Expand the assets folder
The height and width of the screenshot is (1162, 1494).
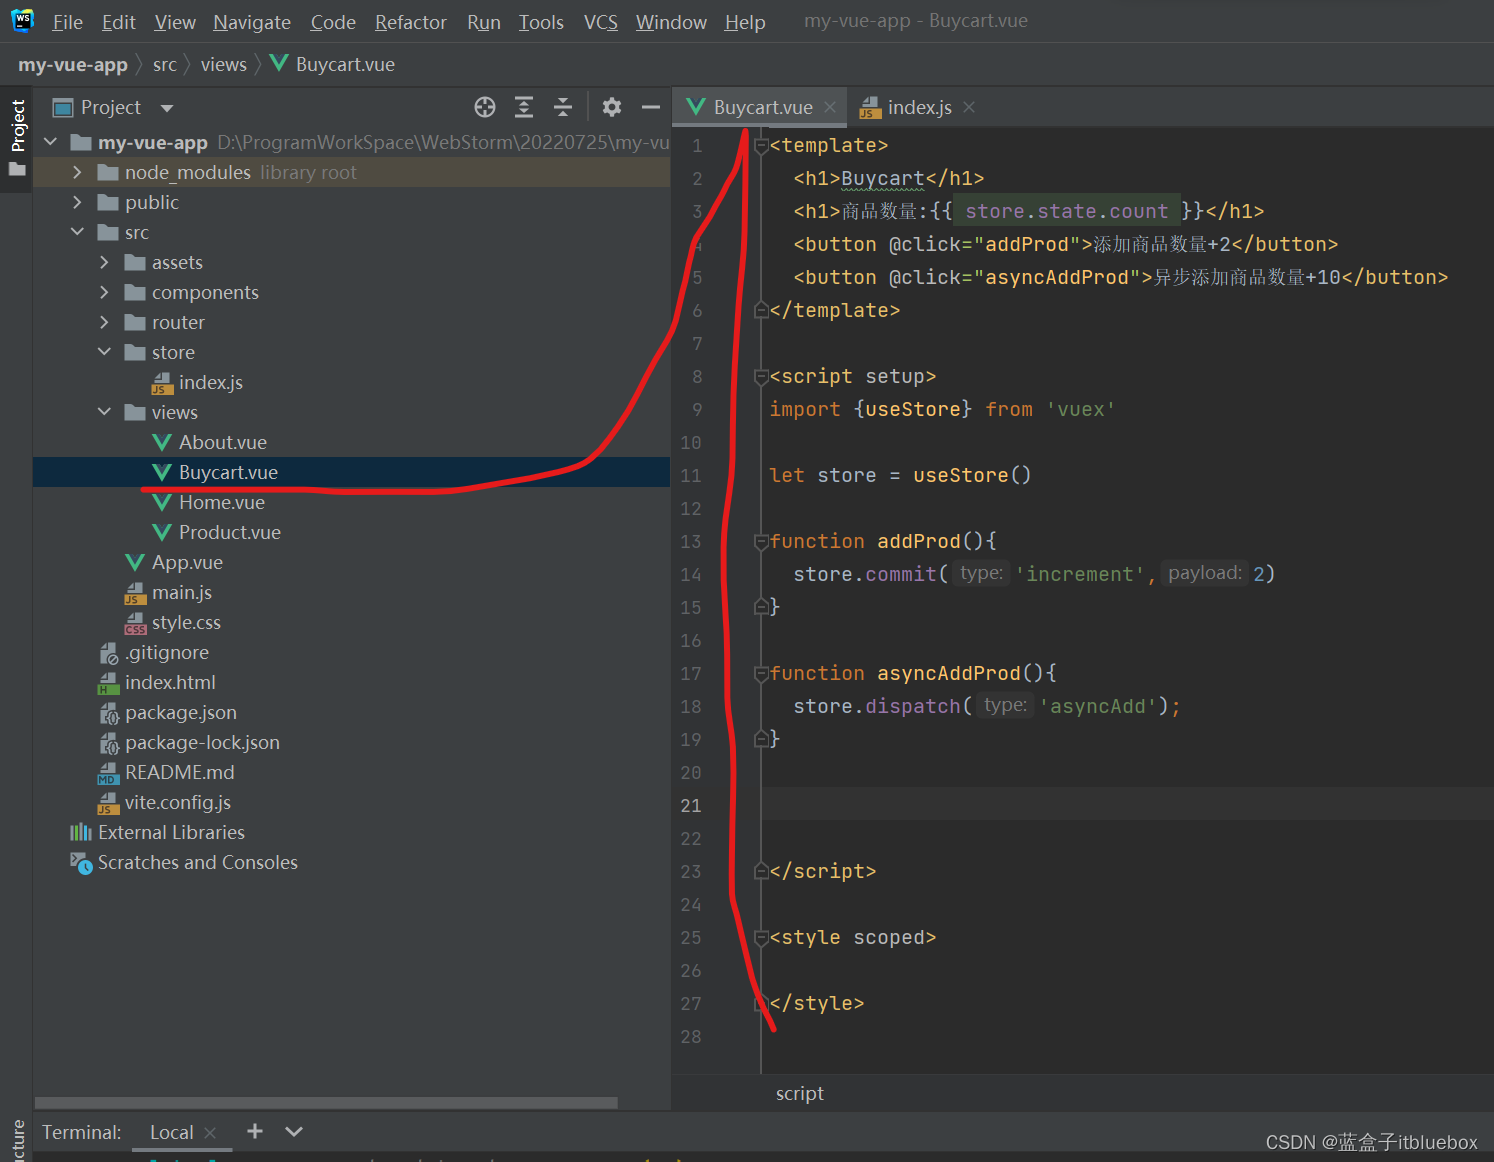(105, 262)
